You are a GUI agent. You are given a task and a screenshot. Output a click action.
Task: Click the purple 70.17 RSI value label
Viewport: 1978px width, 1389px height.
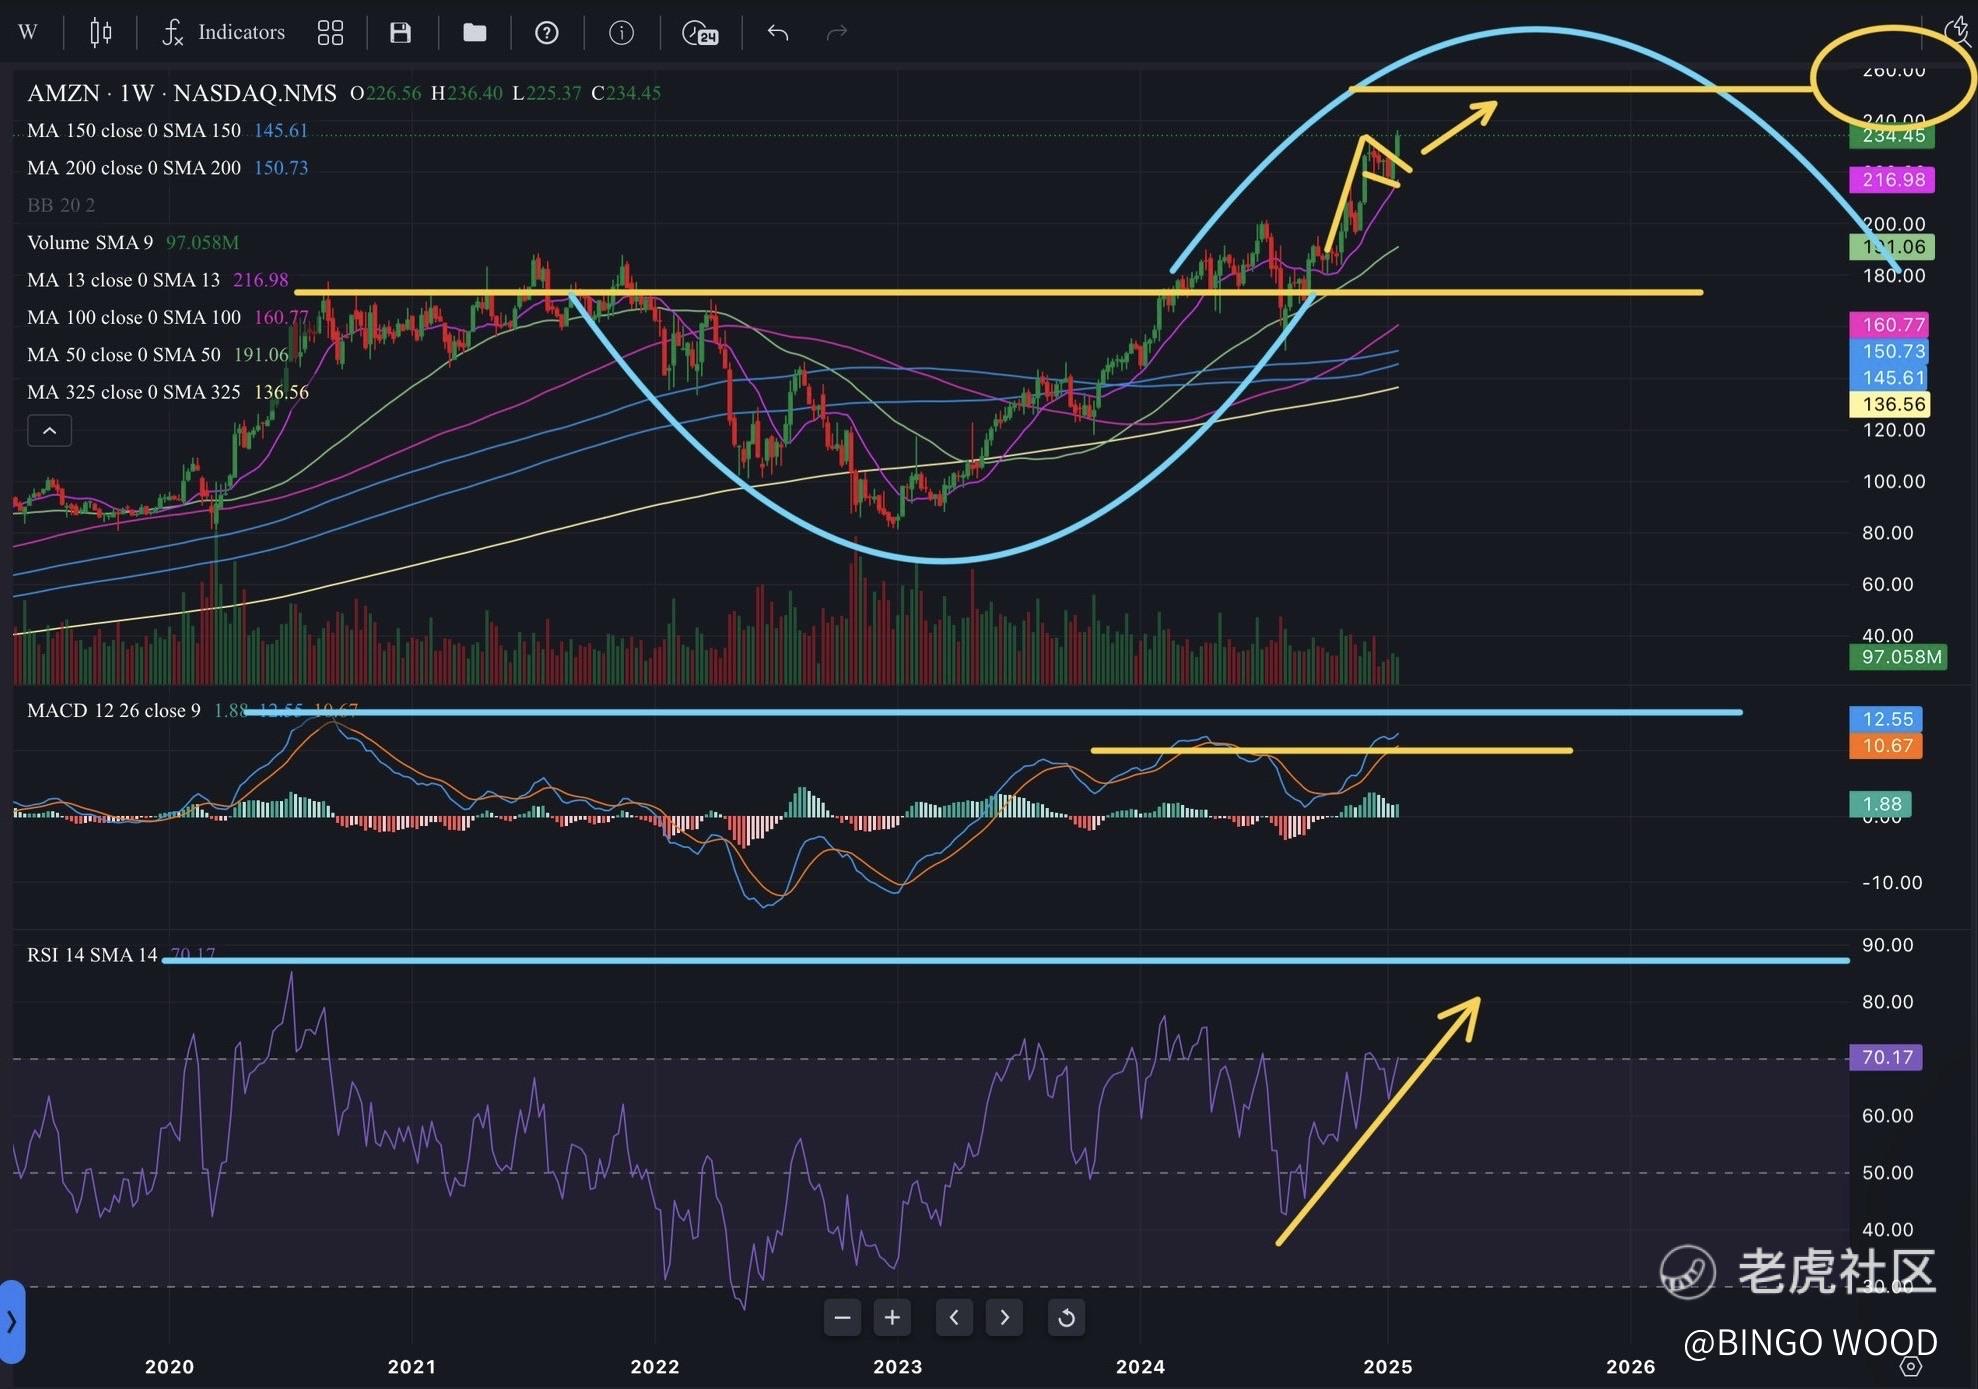click(1886, 1057)
